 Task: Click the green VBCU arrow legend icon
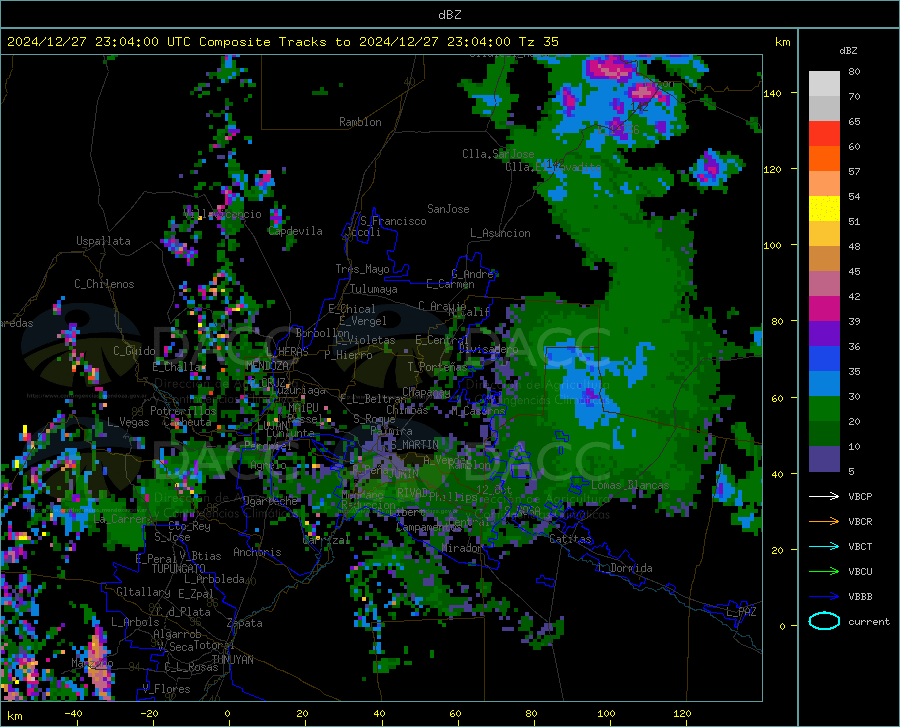[824, 571]
